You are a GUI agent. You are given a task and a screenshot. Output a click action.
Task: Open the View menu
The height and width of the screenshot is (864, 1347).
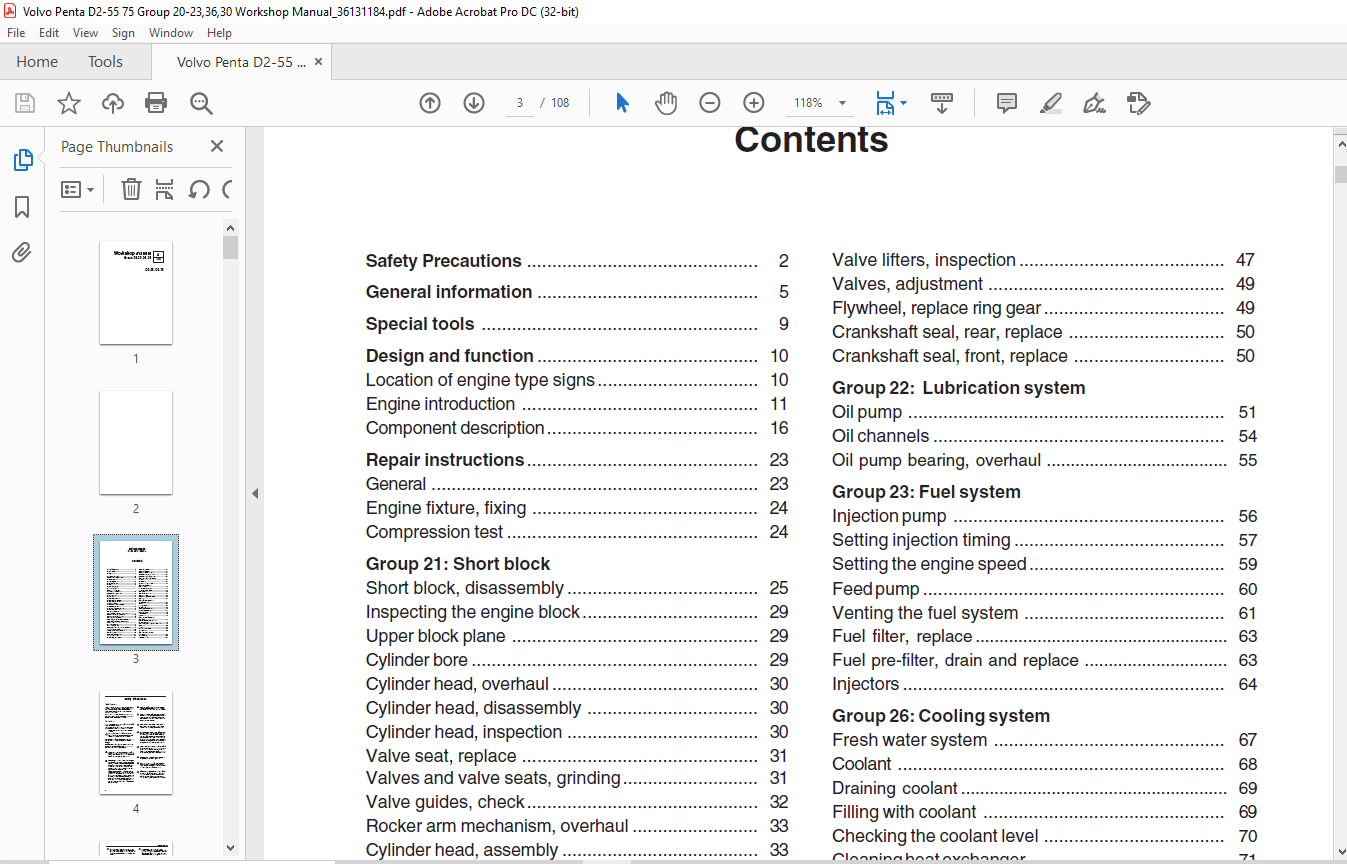(x=86, y=33)
